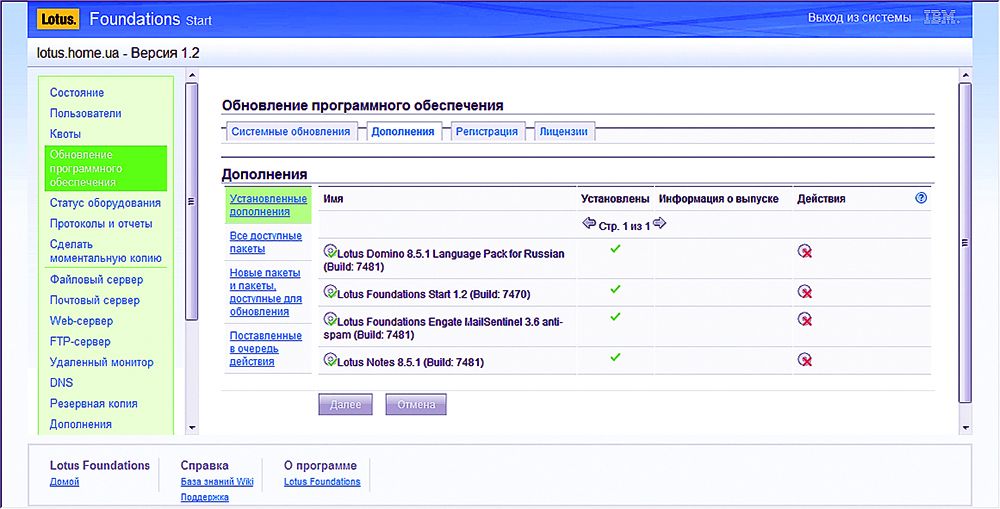This screenshot has width=1000, height=509.
Task: Click the installed checkmark for Lotus Foundations Start 1.2
Action: tap(615, 290)
